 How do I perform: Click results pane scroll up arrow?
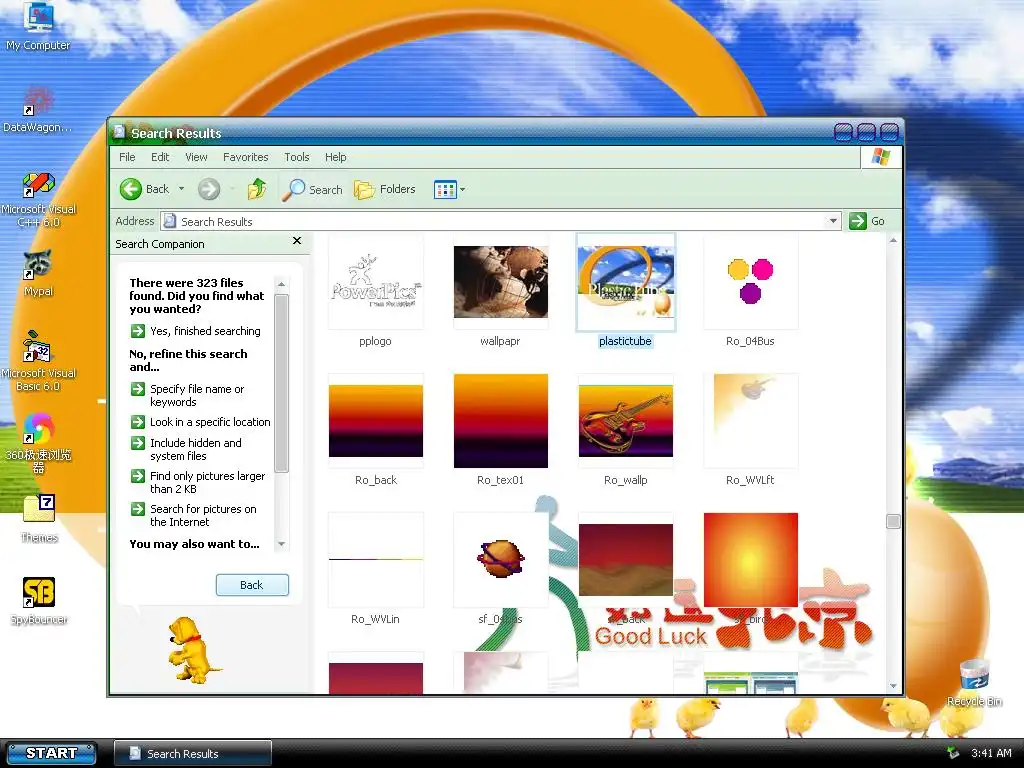click(x=893, y=241)
